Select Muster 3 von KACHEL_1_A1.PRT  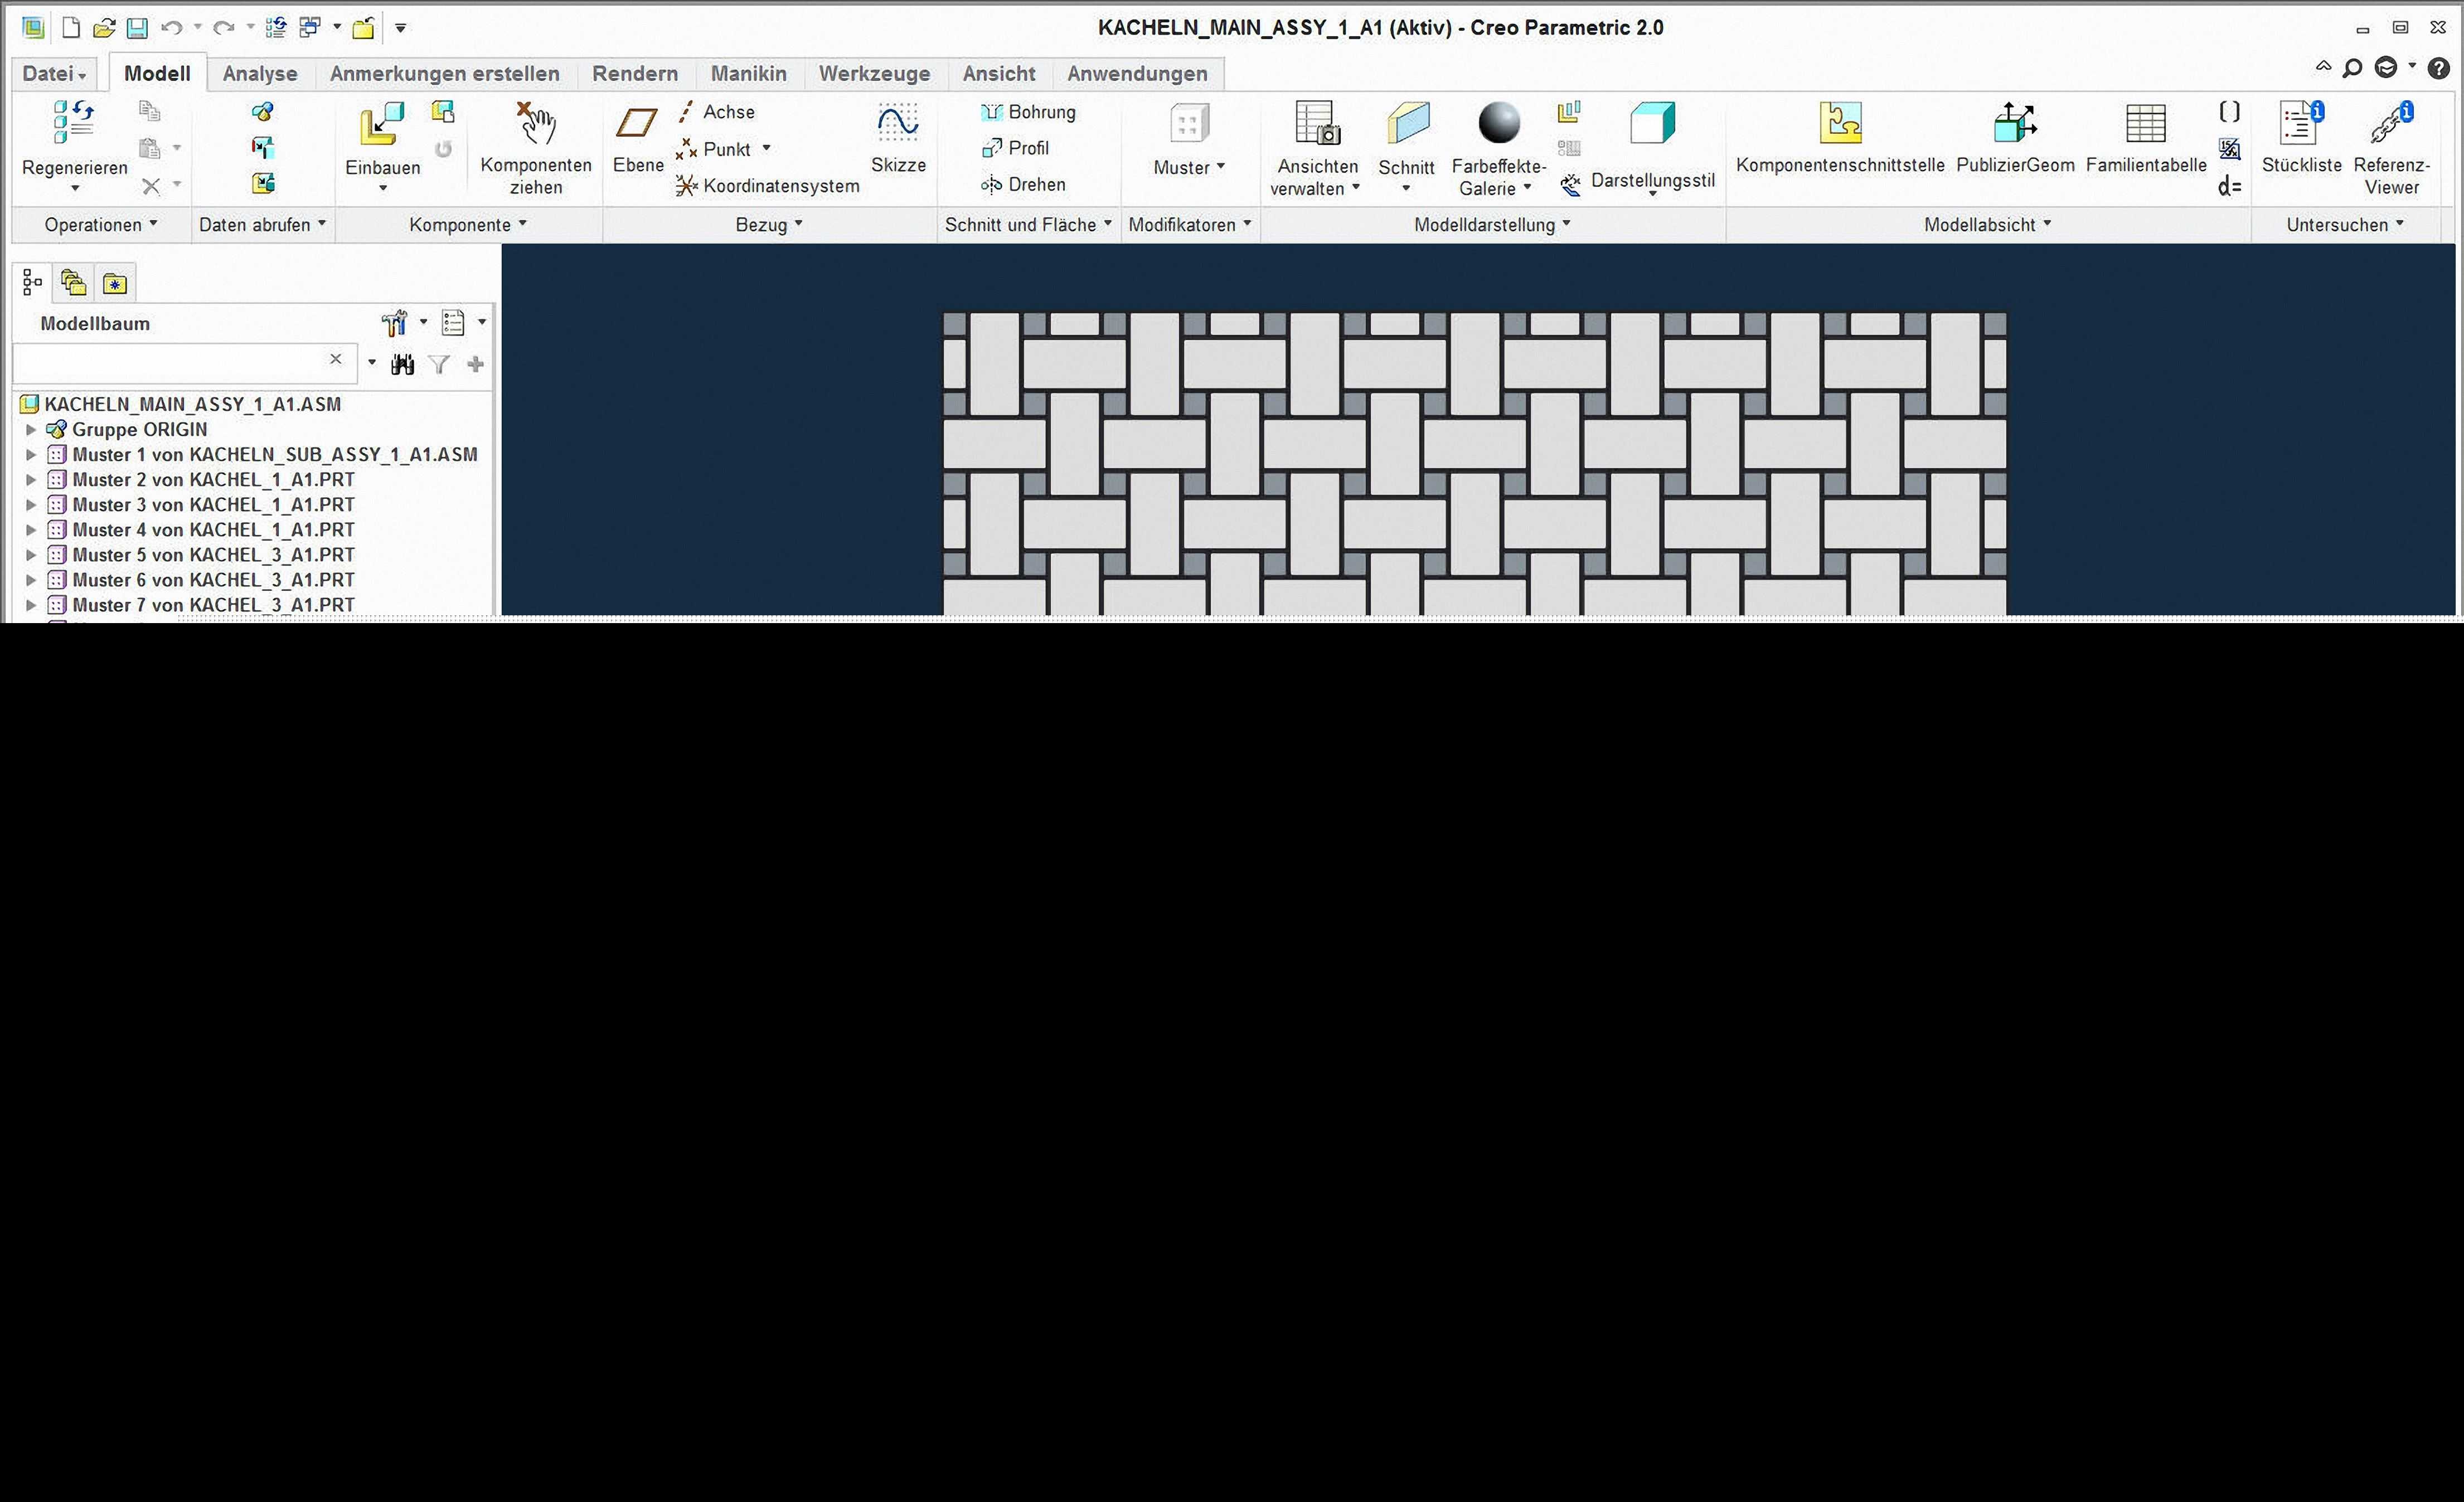(213, 505)
